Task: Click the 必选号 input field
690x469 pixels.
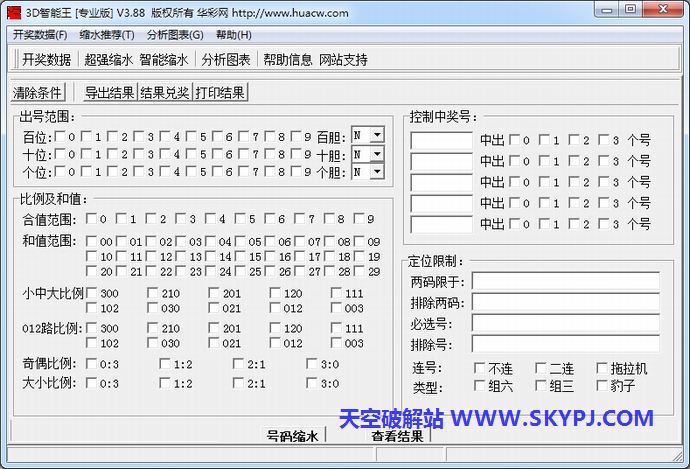Action: coord(565,324)
